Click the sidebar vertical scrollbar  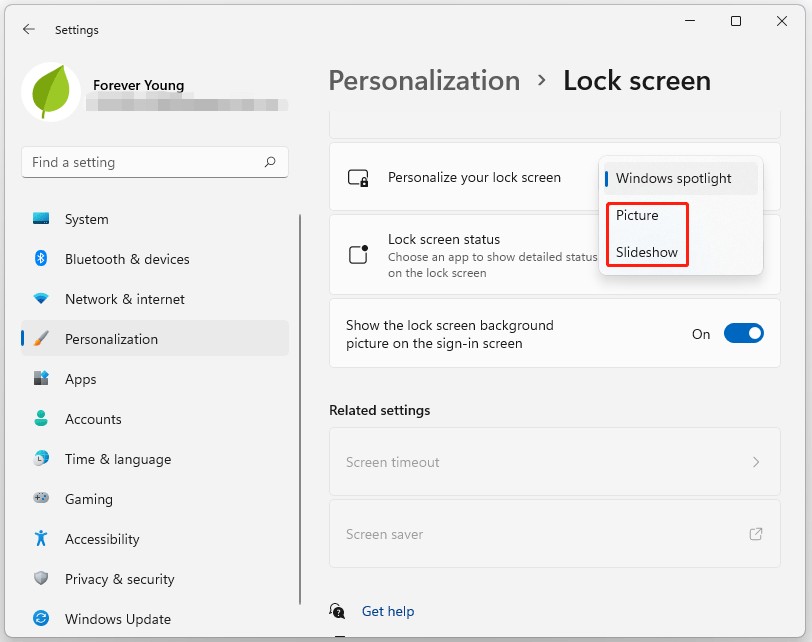[x=300, y=409]
